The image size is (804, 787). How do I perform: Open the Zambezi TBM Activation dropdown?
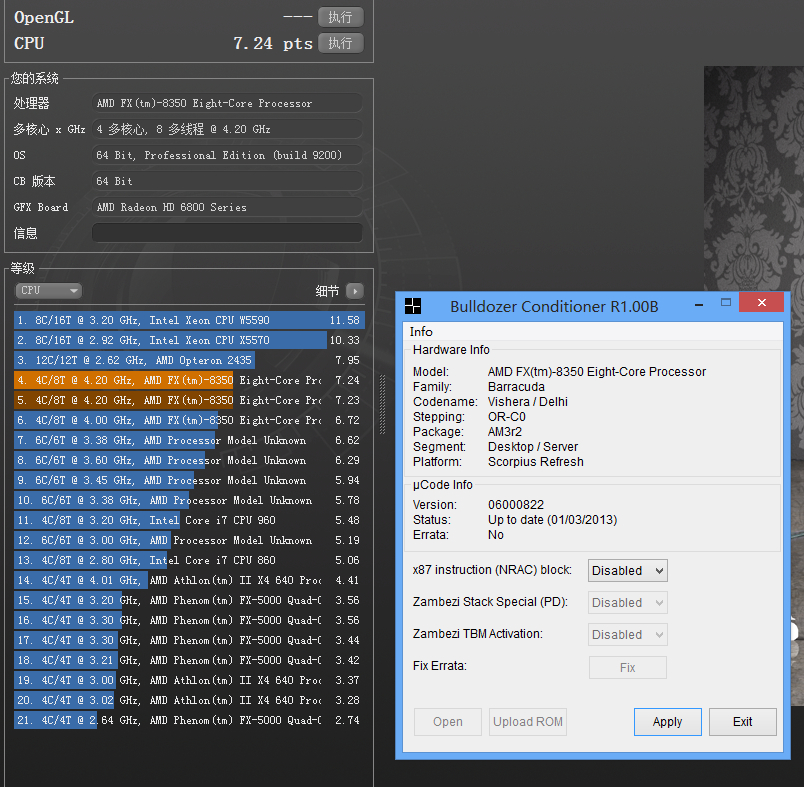[628, 634]
